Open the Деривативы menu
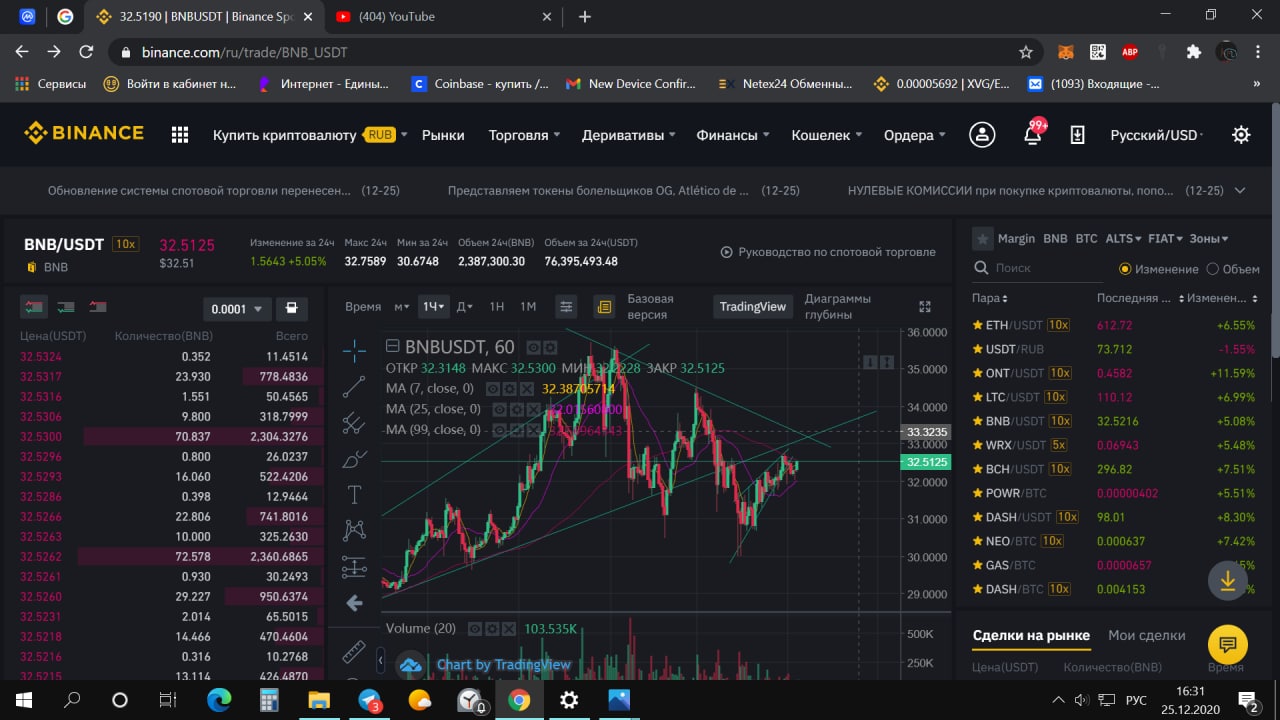Screen dimensions: 1280x720 click(x=629, y=135)
